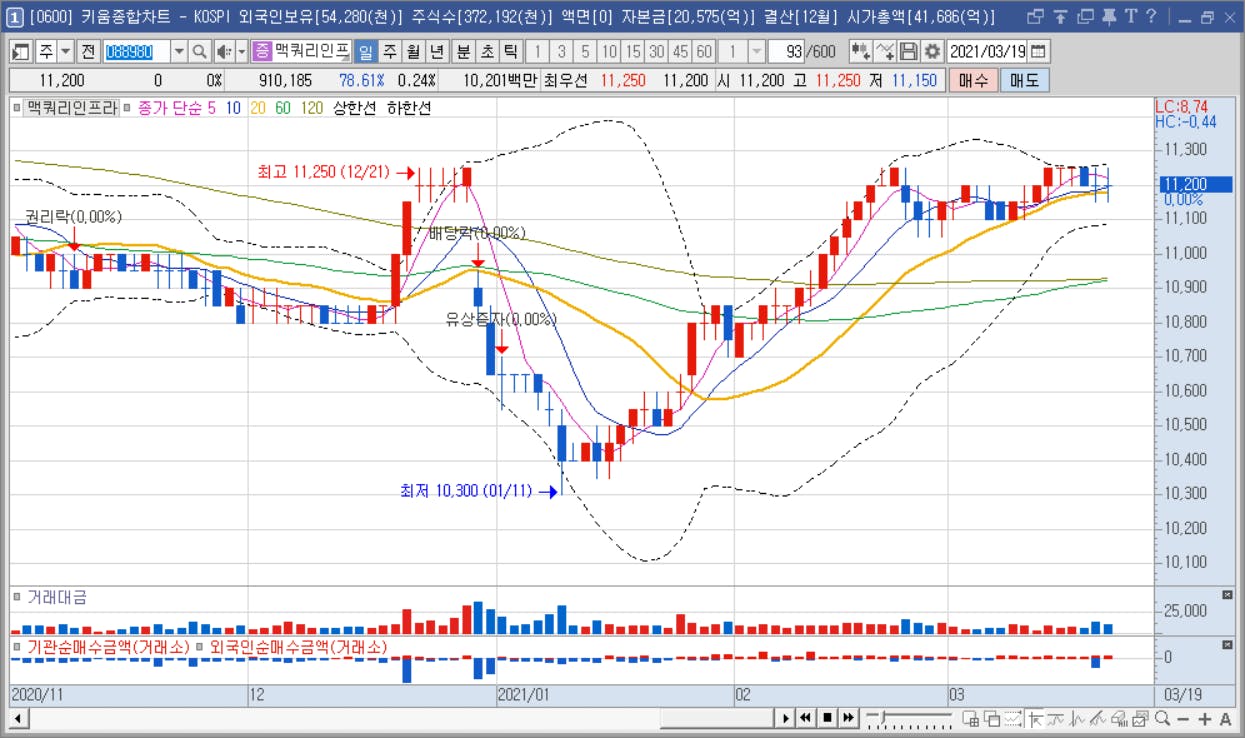Click the 매도 sell button
The image size is (1245, 738).
click(x=1024, y=81)
